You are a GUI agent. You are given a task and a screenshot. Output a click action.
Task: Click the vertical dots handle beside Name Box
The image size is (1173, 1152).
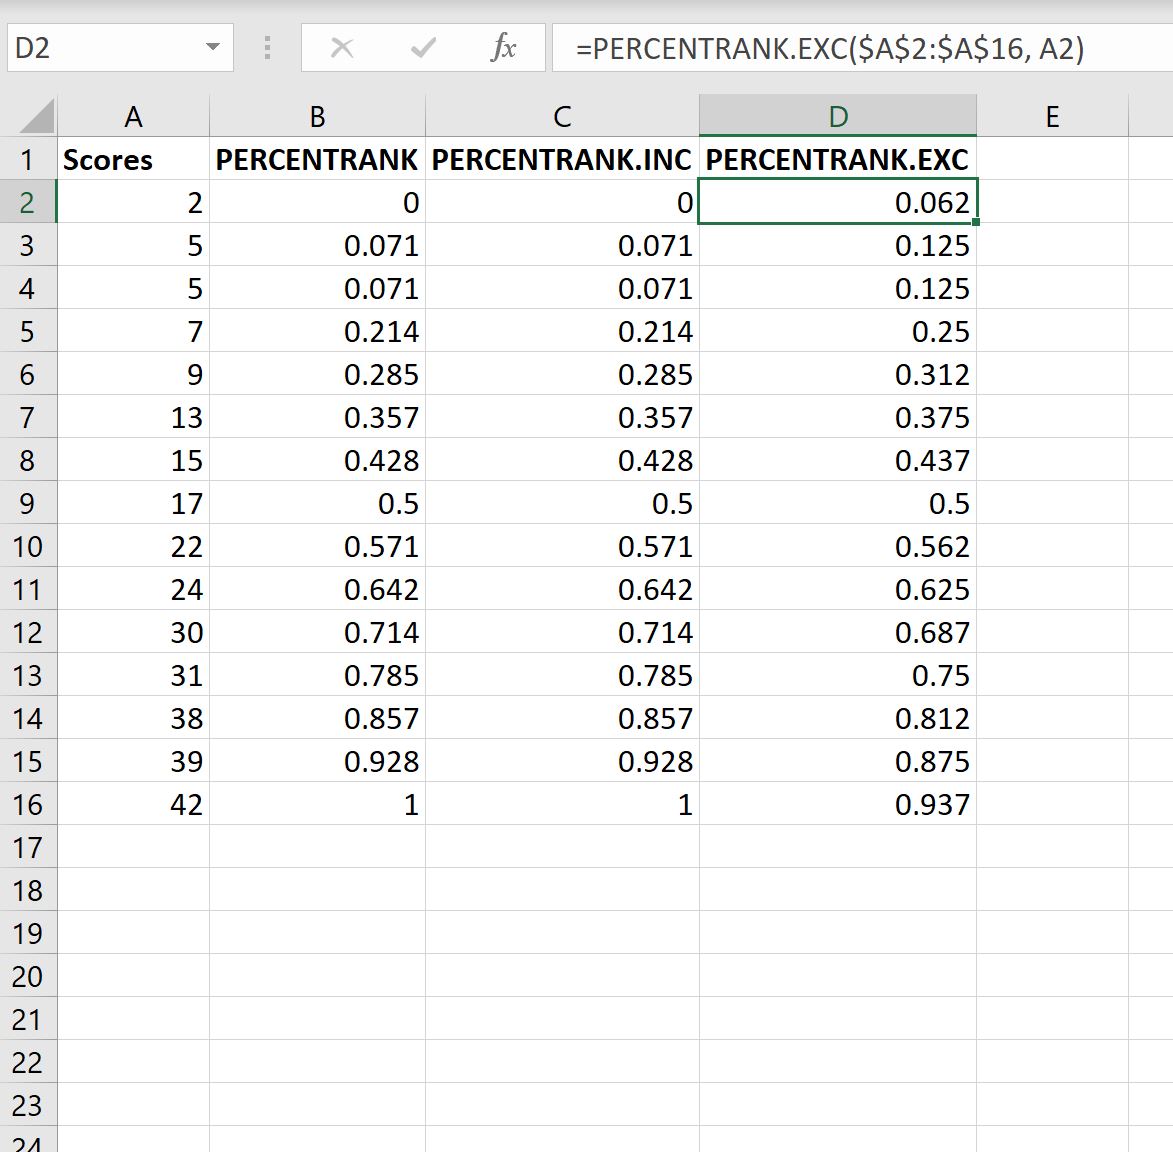pos(267,48)
